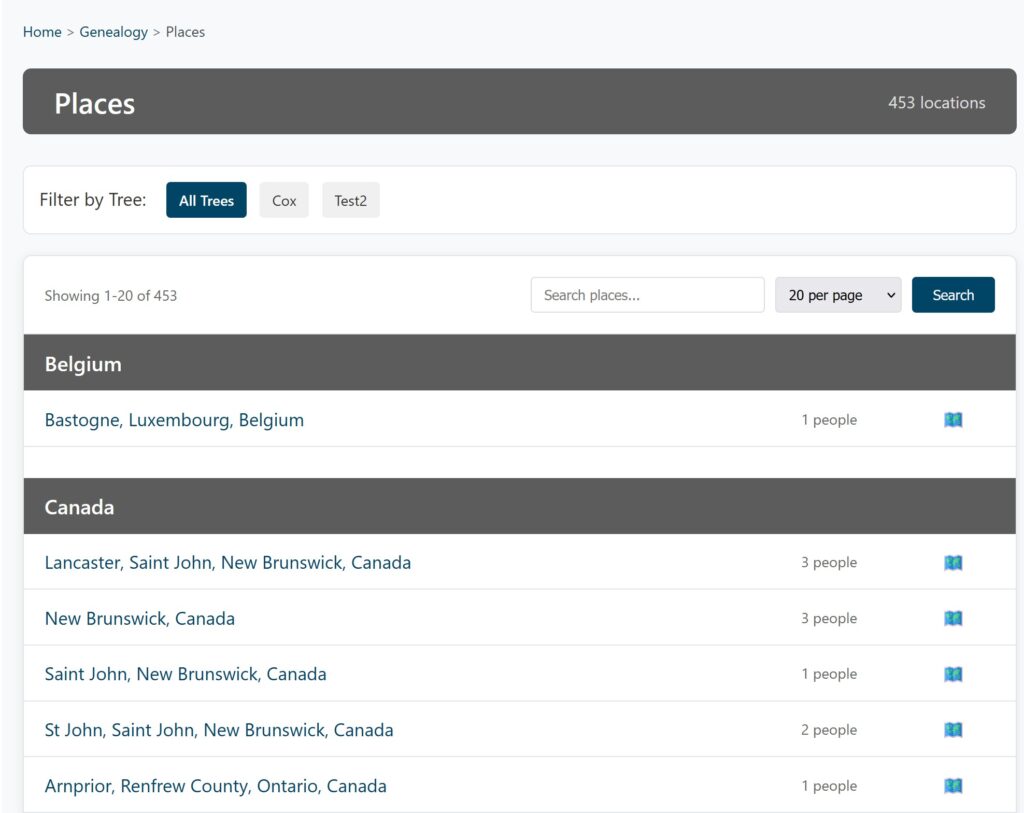Image resolution: width=1024 pixels, height=813 pixels.
Task: Click map icon for Arnprior, Renfrew County
Action: click(953, 786)
